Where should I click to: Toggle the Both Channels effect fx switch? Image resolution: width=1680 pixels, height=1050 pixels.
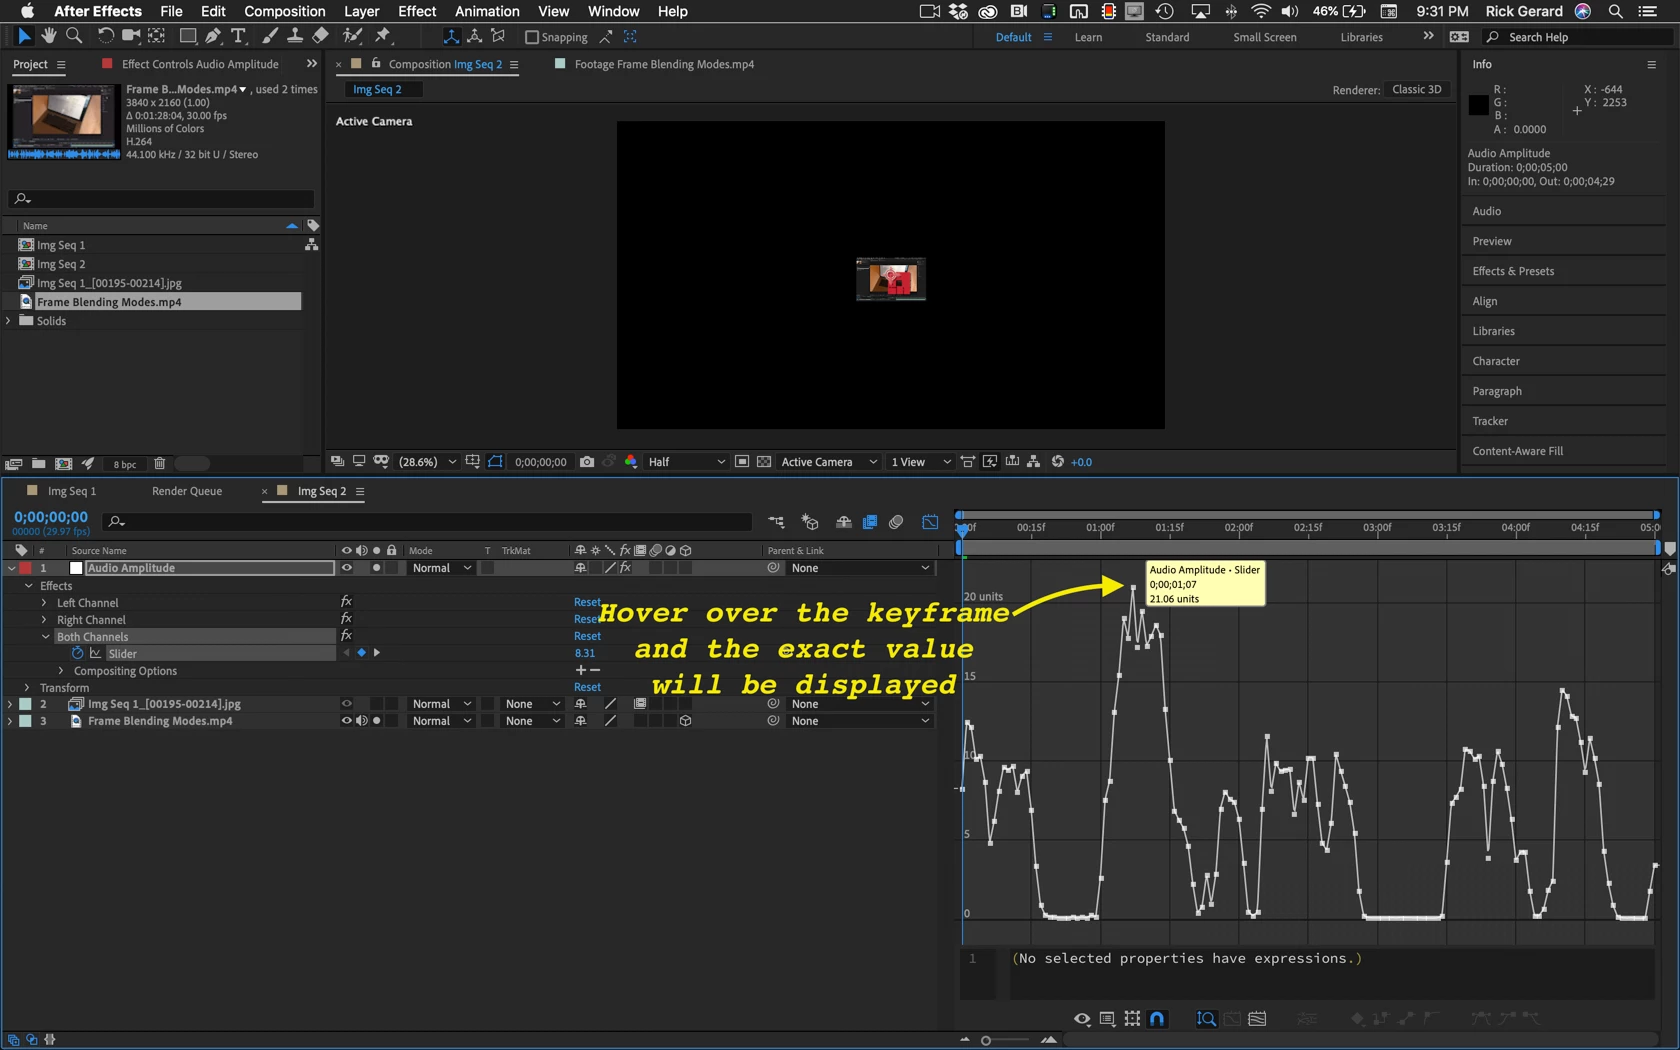(x=346, y=636)
